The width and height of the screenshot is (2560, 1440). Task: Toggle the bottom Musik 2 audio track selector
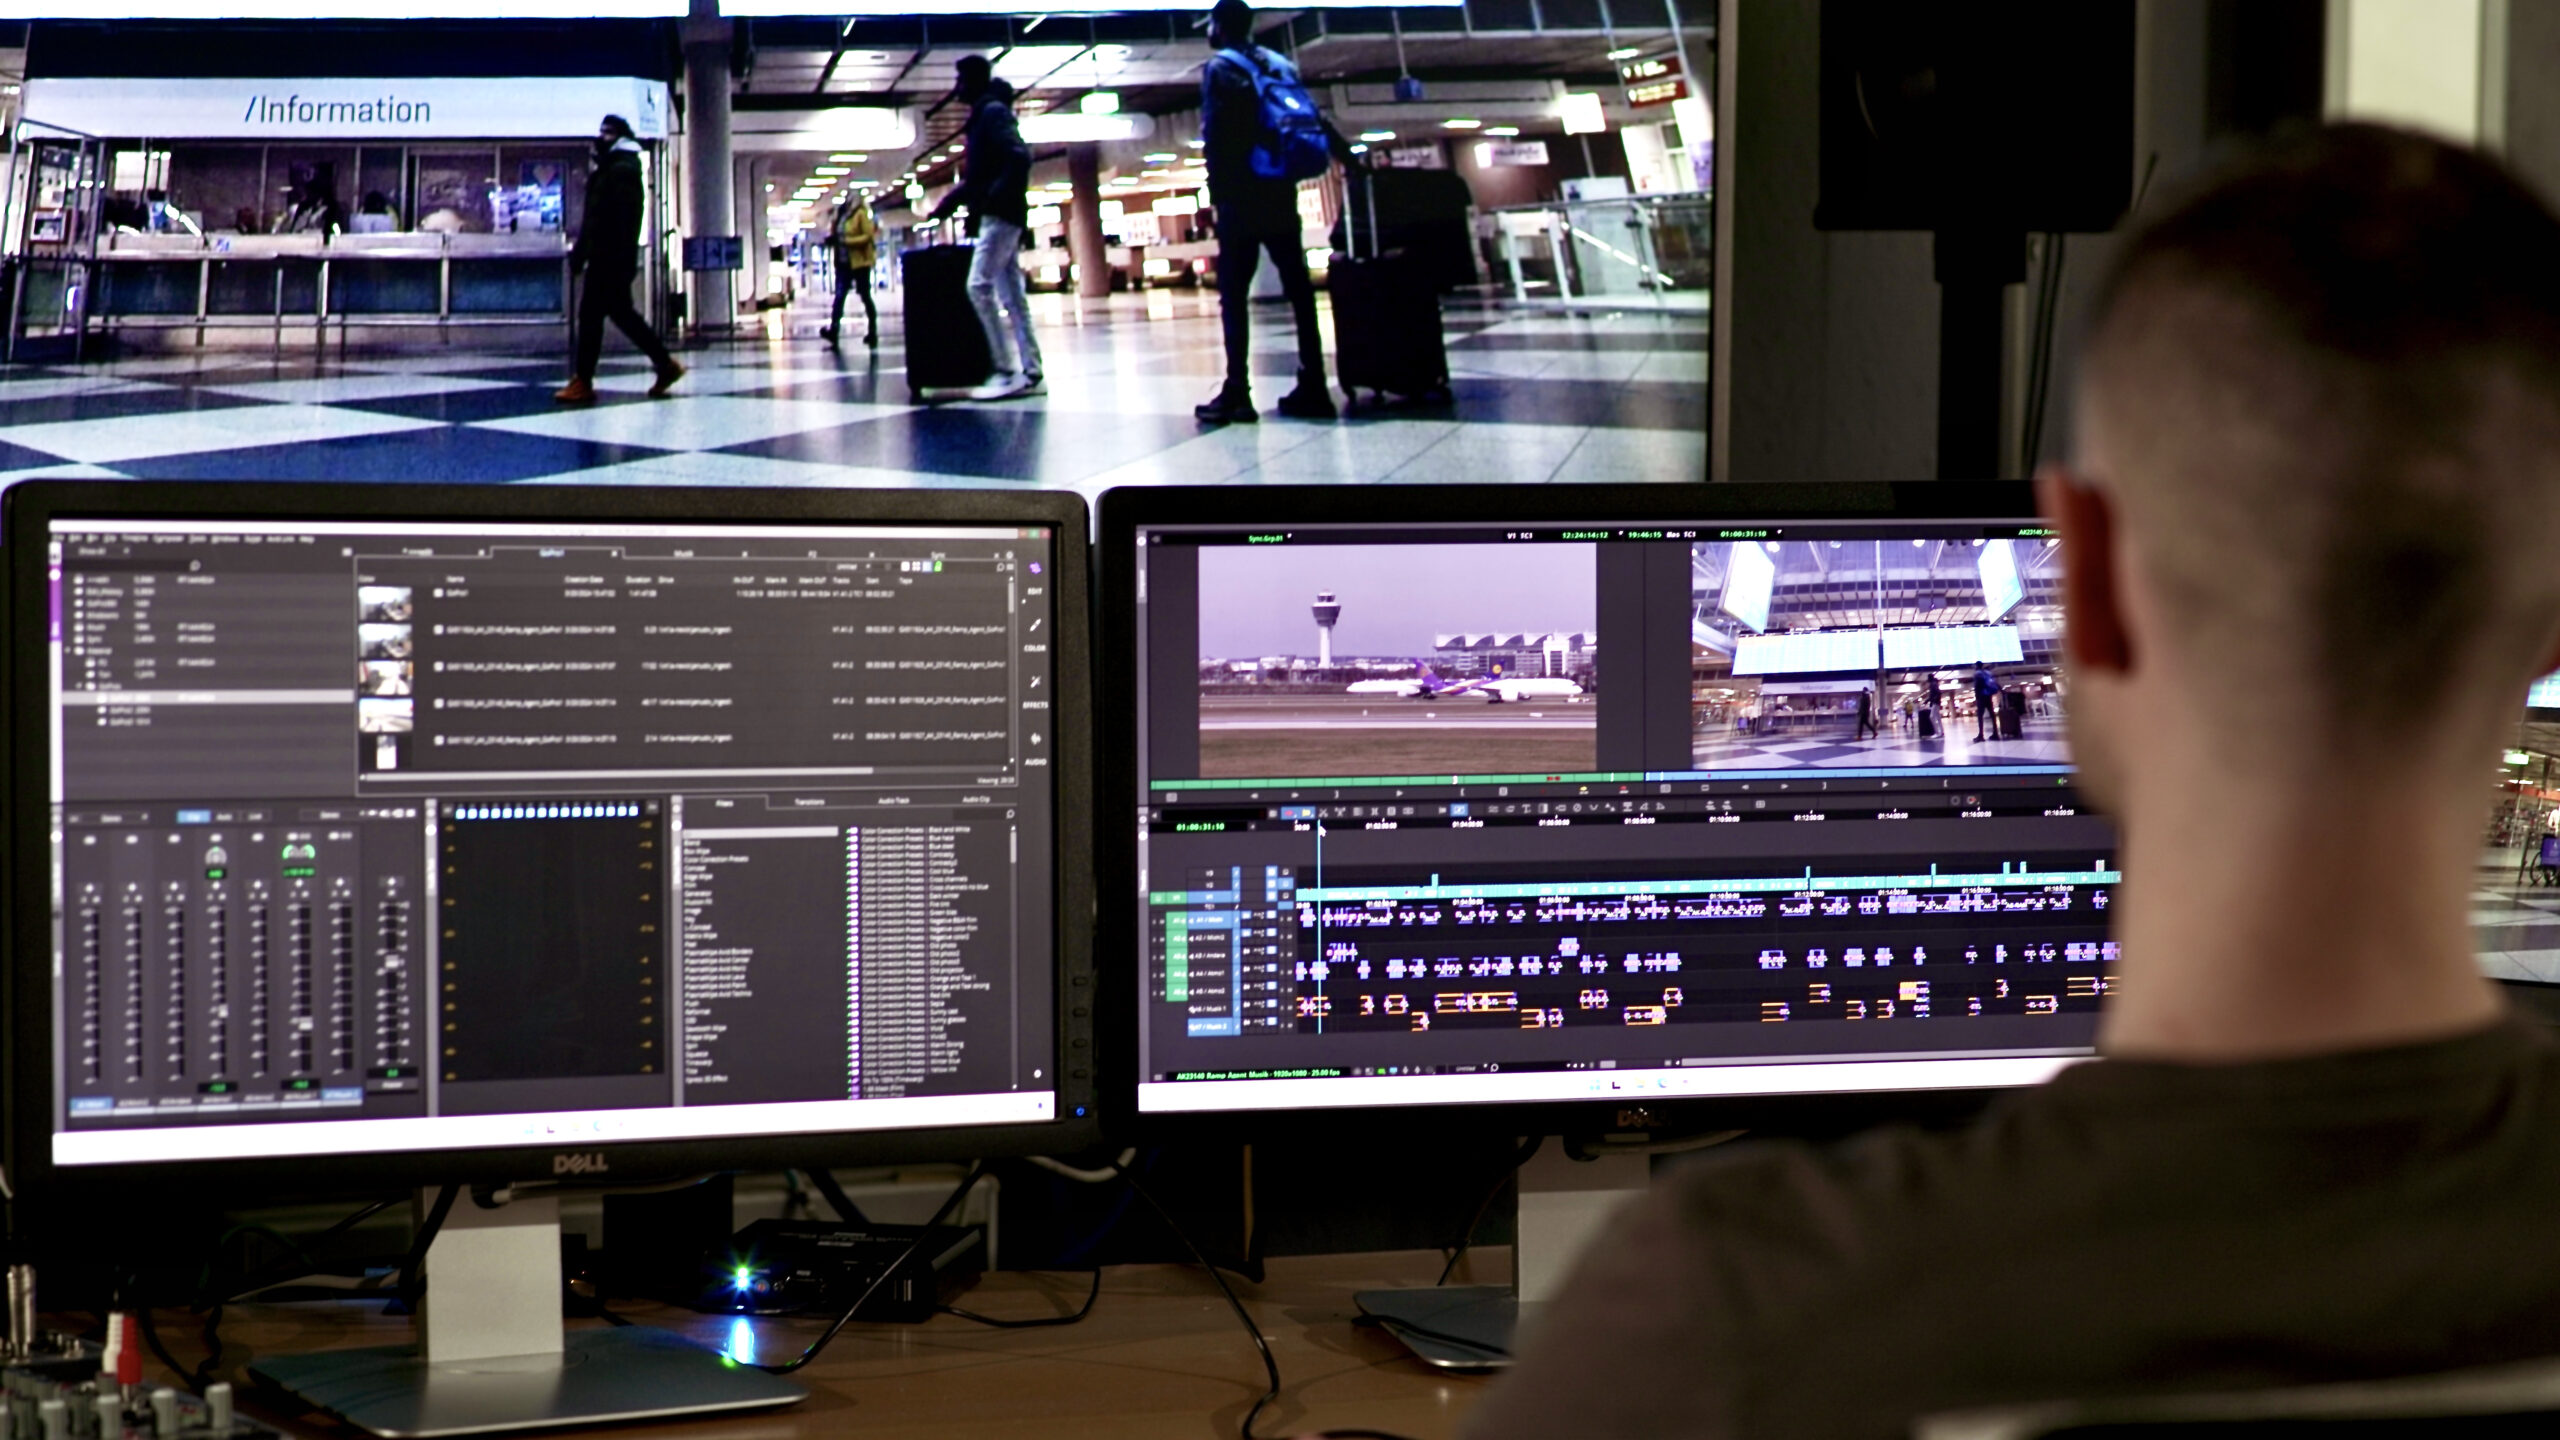1209,1027
